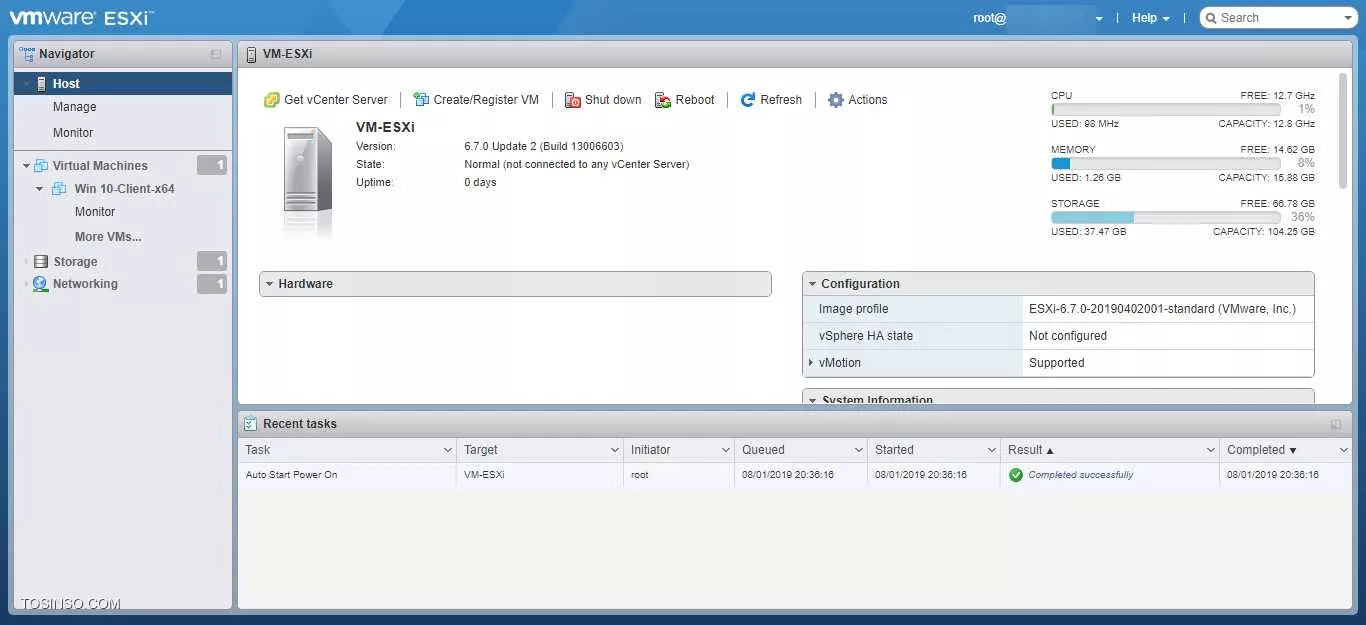Click the Get vCenter Server icon

click(271, 100)
